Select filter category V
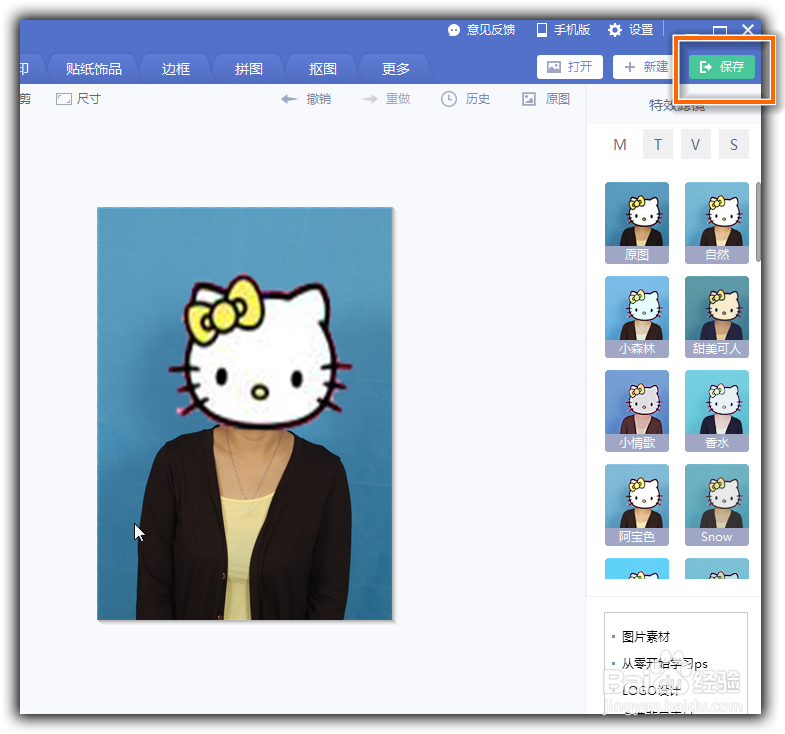This screenshot has width=785, height=734. point(696,145)
